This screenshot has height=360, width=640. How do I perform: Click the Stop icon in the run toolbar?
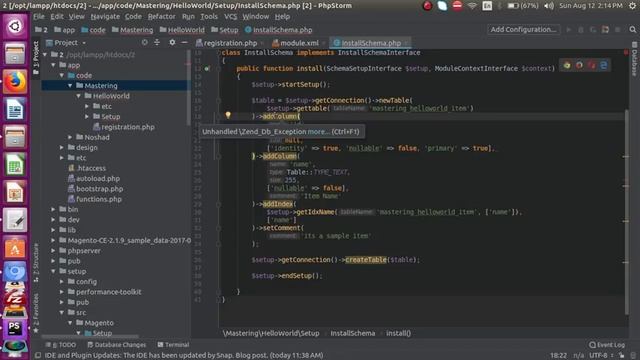[618, 29]
